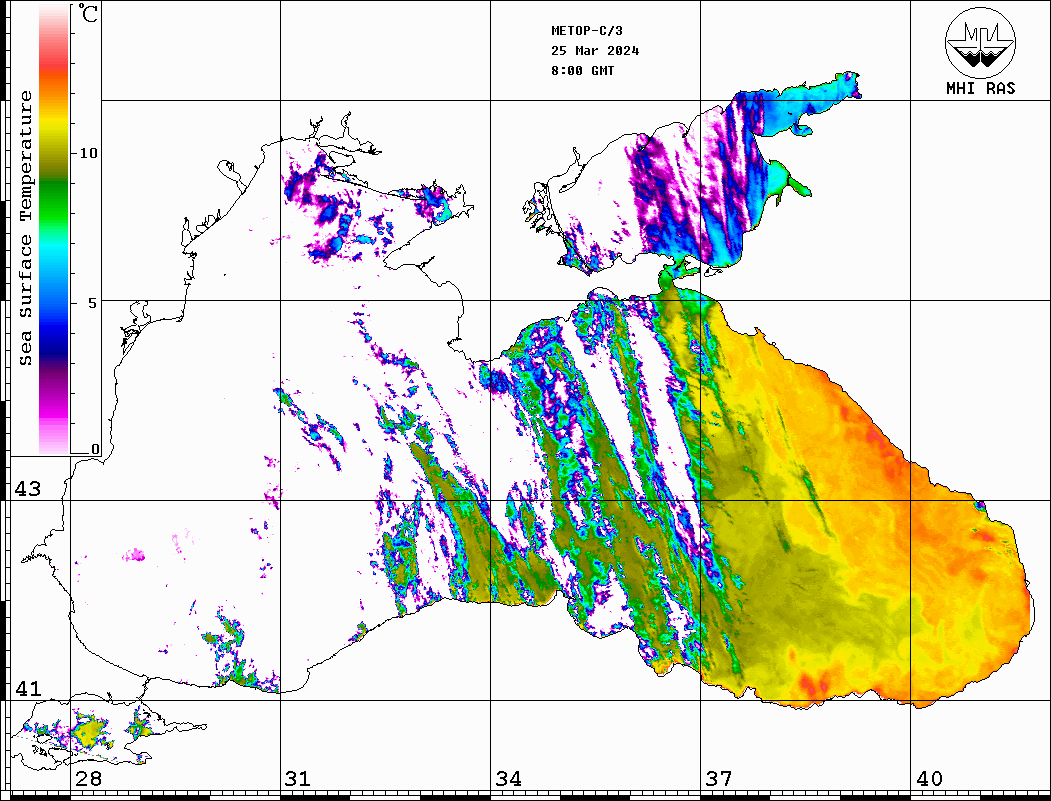The image size is (1051, 801).
Task: Click longitude label '37'
Action: pyautogui.click(x=719, y=779)
